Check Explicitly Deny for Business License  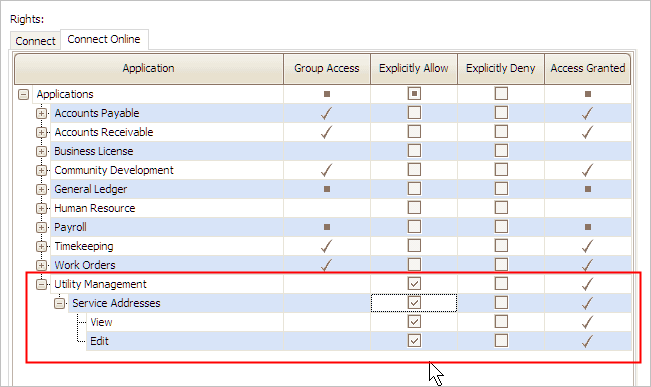pos(501,151)
